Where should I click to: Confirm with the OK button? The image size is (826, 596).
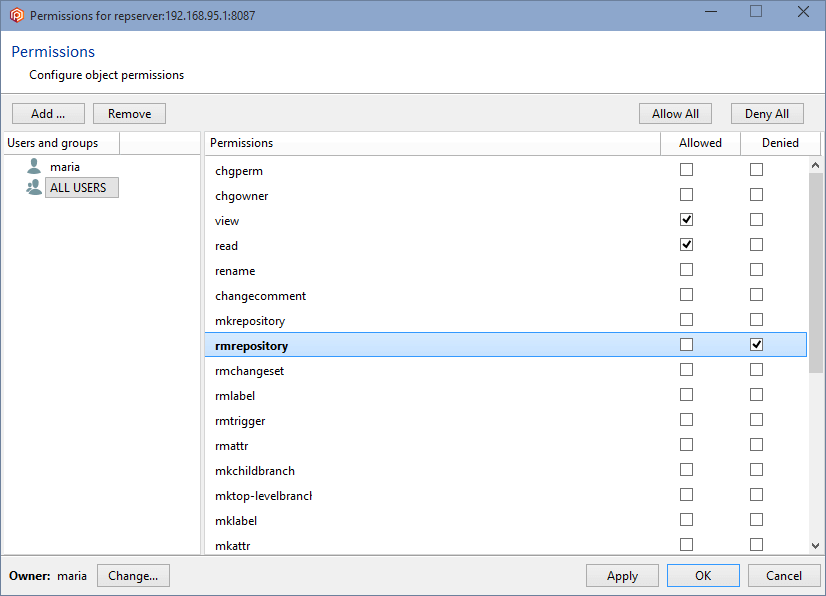[703, 575]
